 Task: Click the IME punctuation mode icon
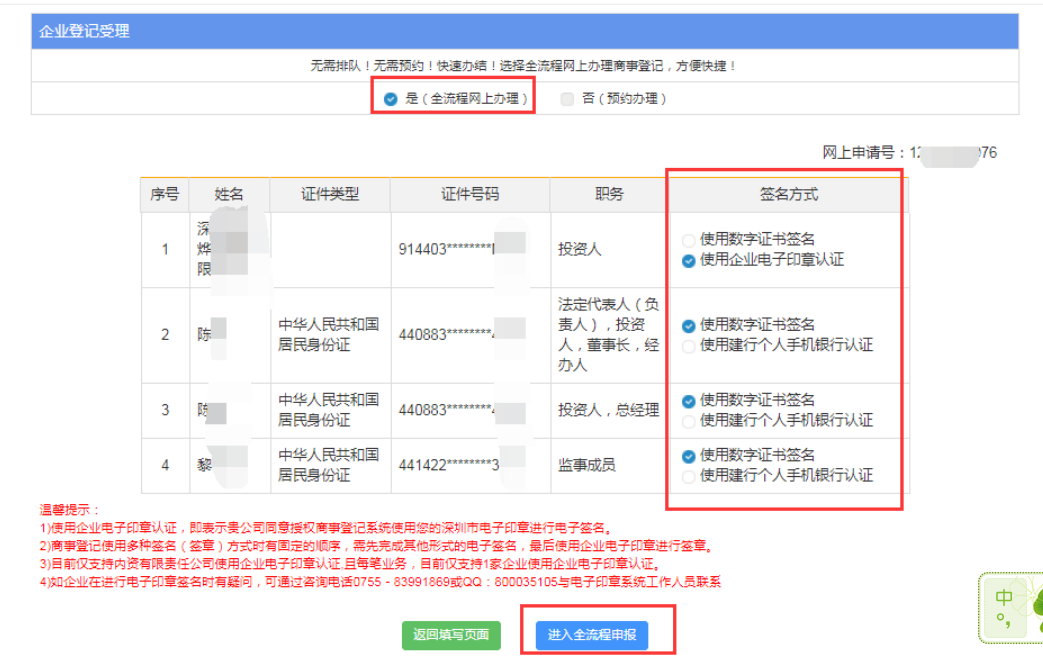1003,622
